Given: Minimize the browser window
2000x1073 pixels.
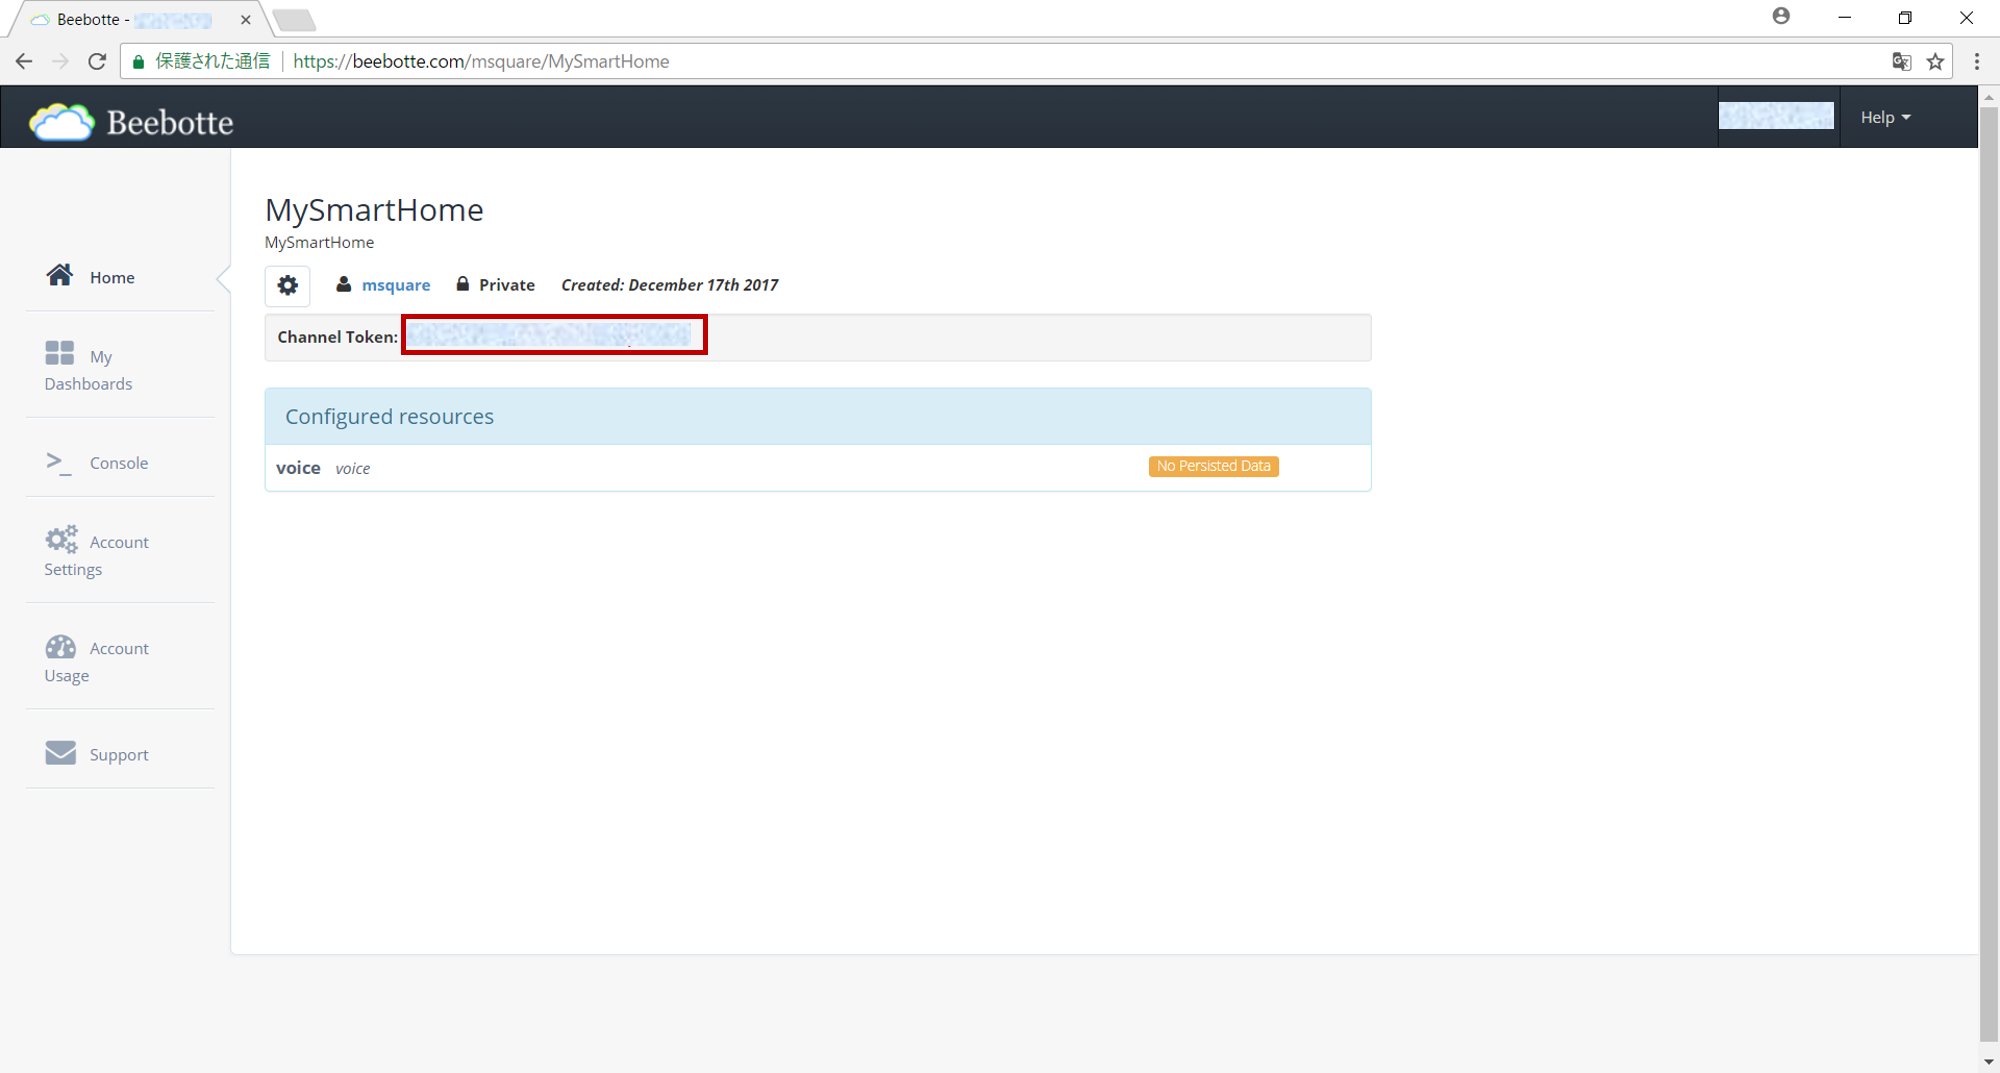Looking at the screenshot, I should tap(1844, 18).
